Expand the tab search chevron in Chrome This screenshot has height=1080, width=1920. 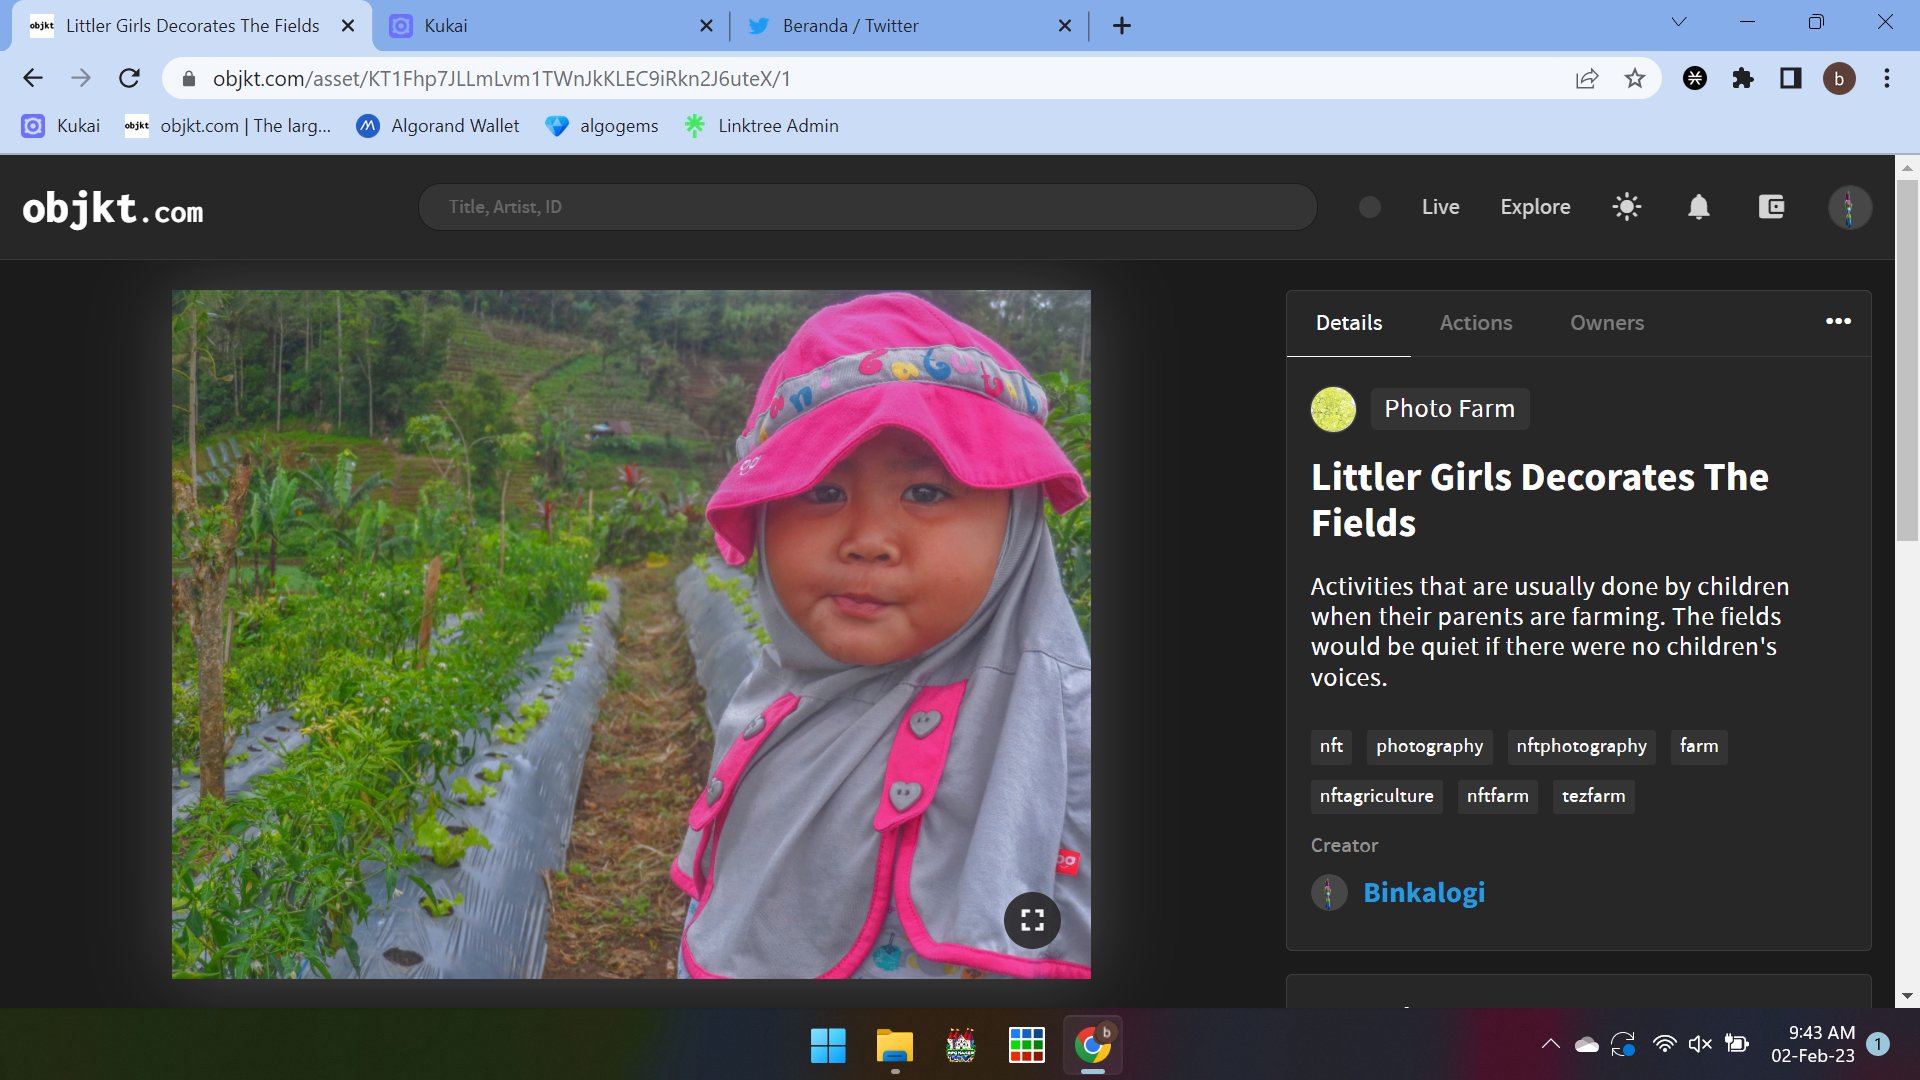pyautogui.click(x=1679, y=23)
